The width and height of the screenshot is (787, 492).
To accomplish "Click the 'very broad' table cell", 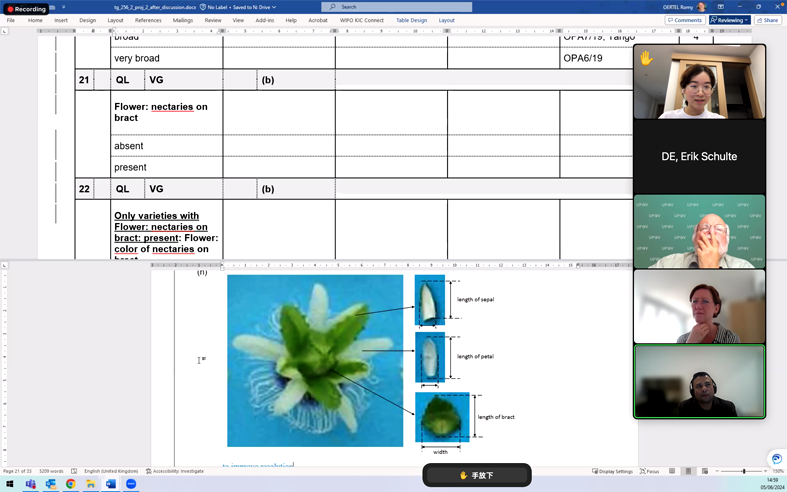I will pyautogui.click(x=167, y=58).
